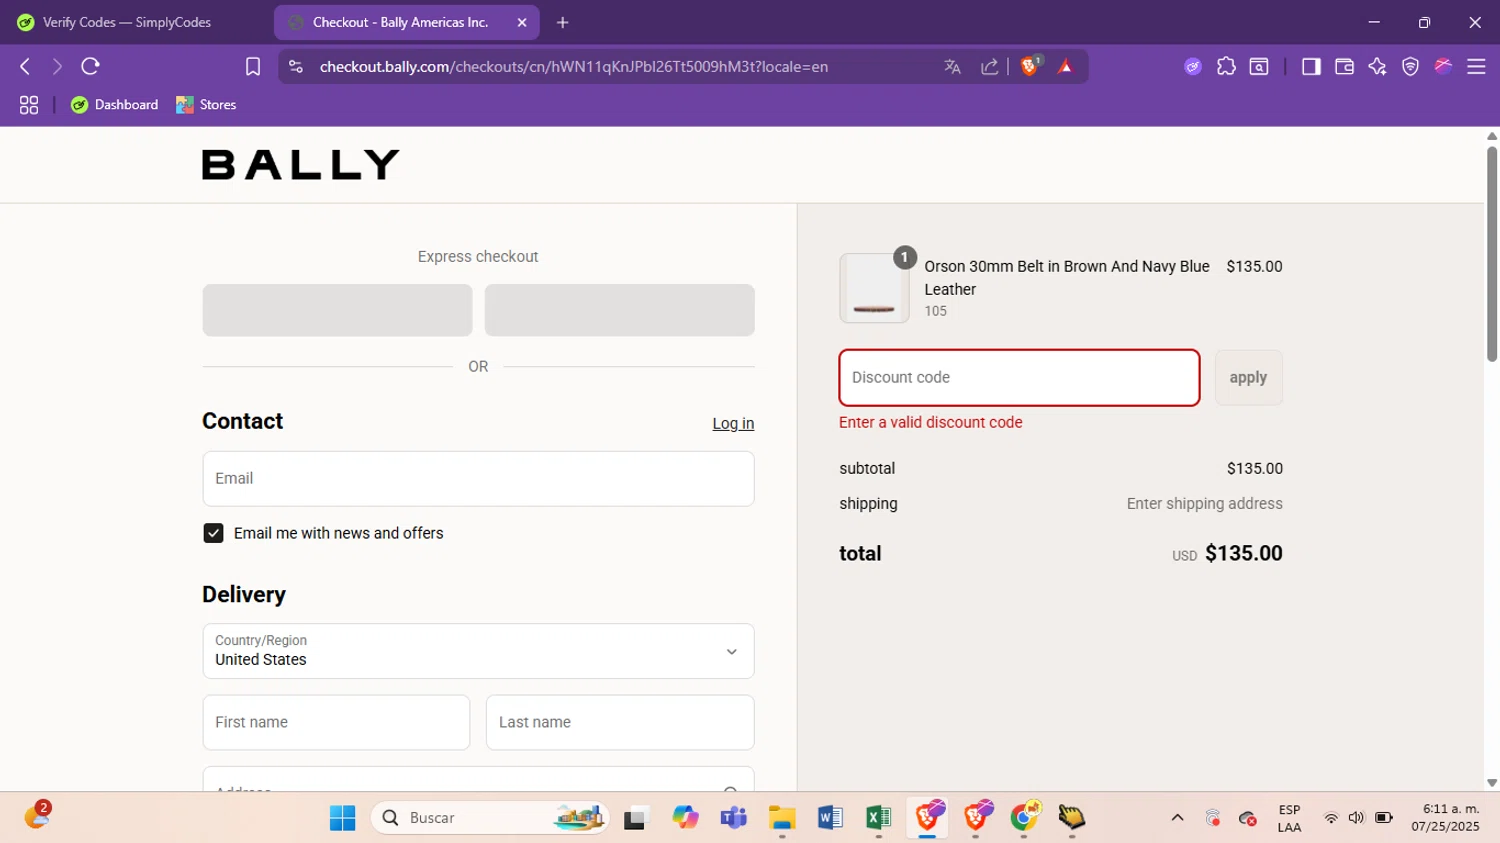Click the ESP LAA language indicator
Image resolution: width=1500 pixels, height=843 pixels.
[1289, 818]
